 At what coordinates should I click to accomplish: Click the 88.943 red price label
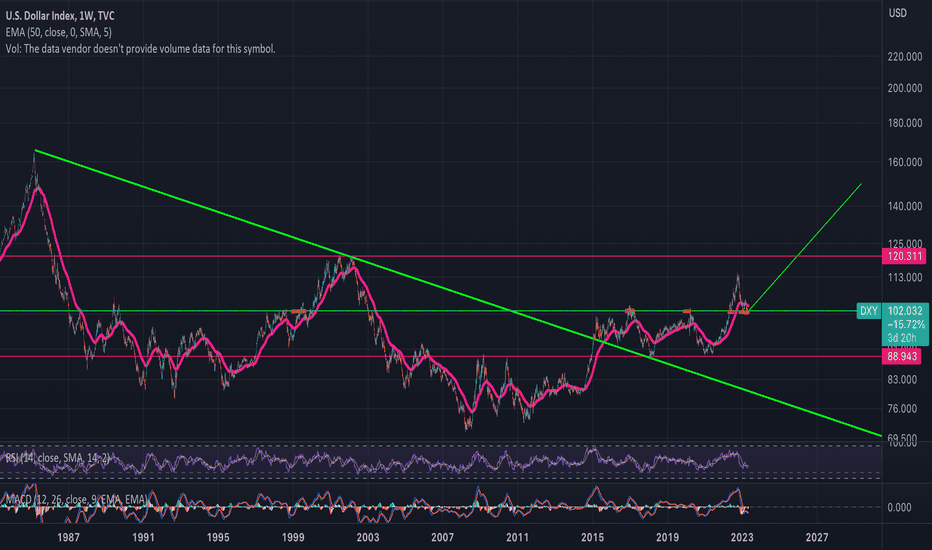click(x=902, y=356)
